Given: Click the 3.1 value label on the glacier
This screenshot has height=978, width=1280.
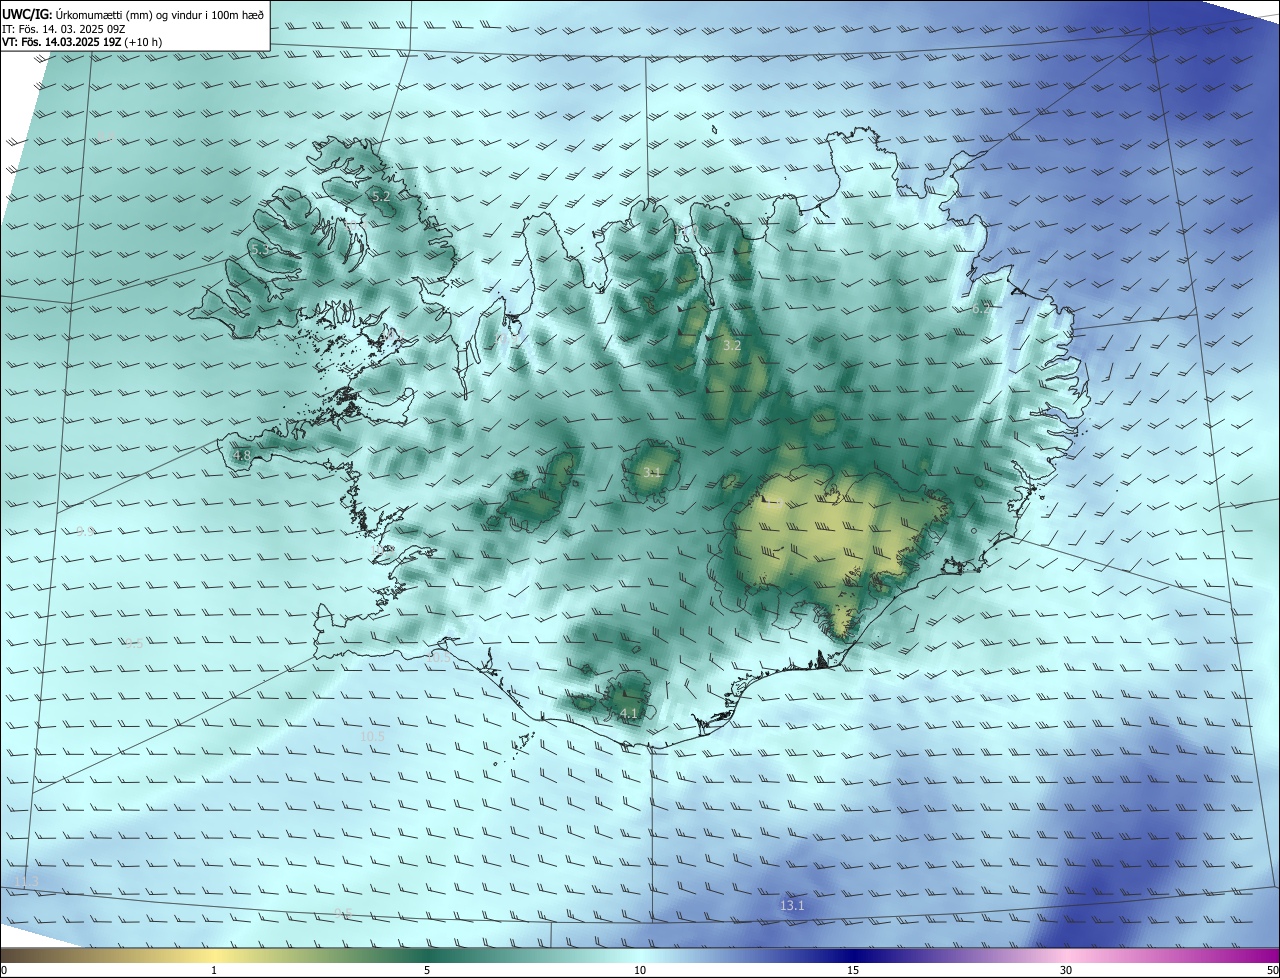Looking at the screenshot, I should tap(652, 472).
